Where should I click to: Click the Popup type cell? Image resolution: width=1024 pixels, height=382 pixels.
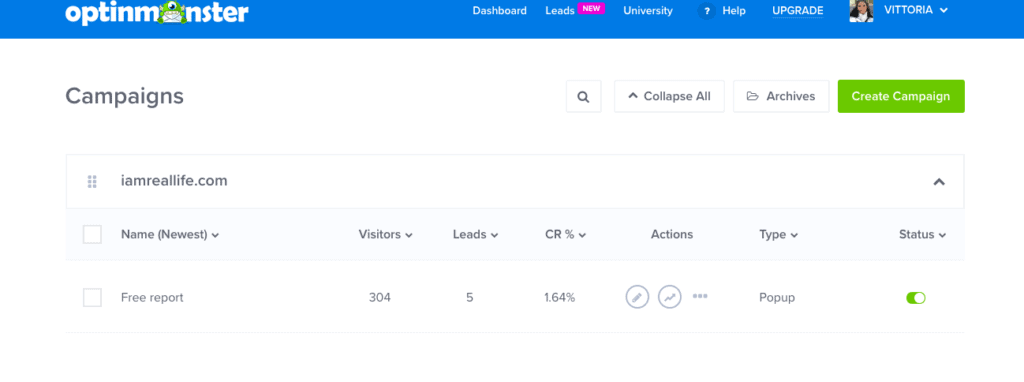777,298
